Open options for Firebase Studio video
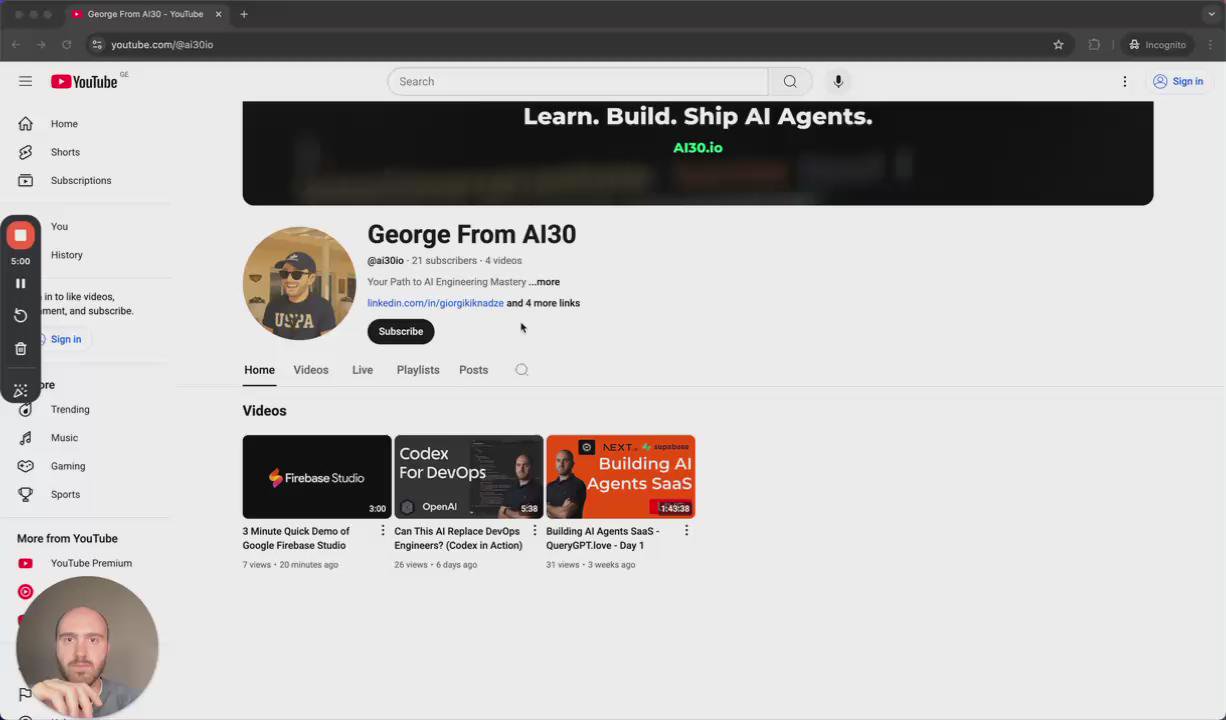Viewport: 1226px width, 720px height. click(x=382, y=531)
